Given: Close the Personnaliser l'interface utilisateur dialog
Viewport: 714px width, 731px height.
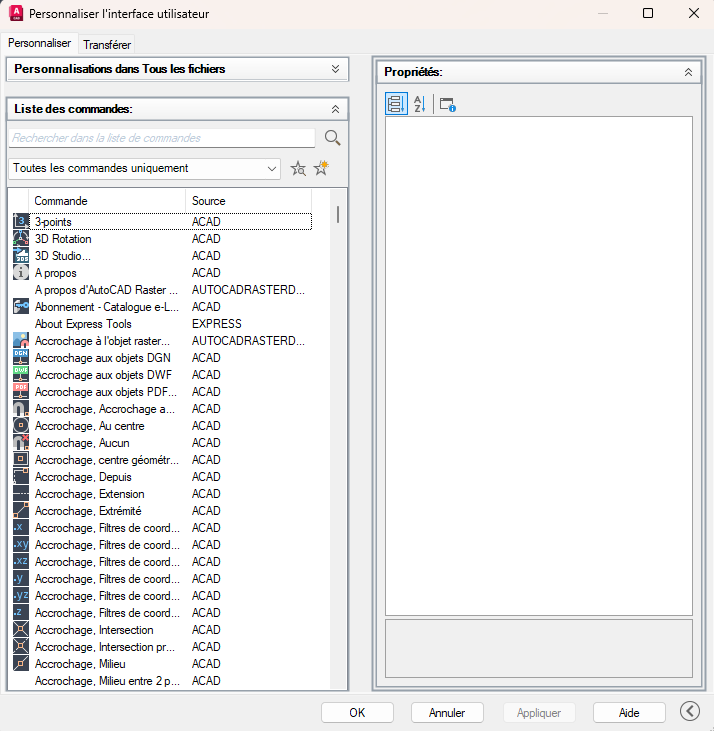Looking at the screenshot, I should pyautogui.click(x=694, y=13).
